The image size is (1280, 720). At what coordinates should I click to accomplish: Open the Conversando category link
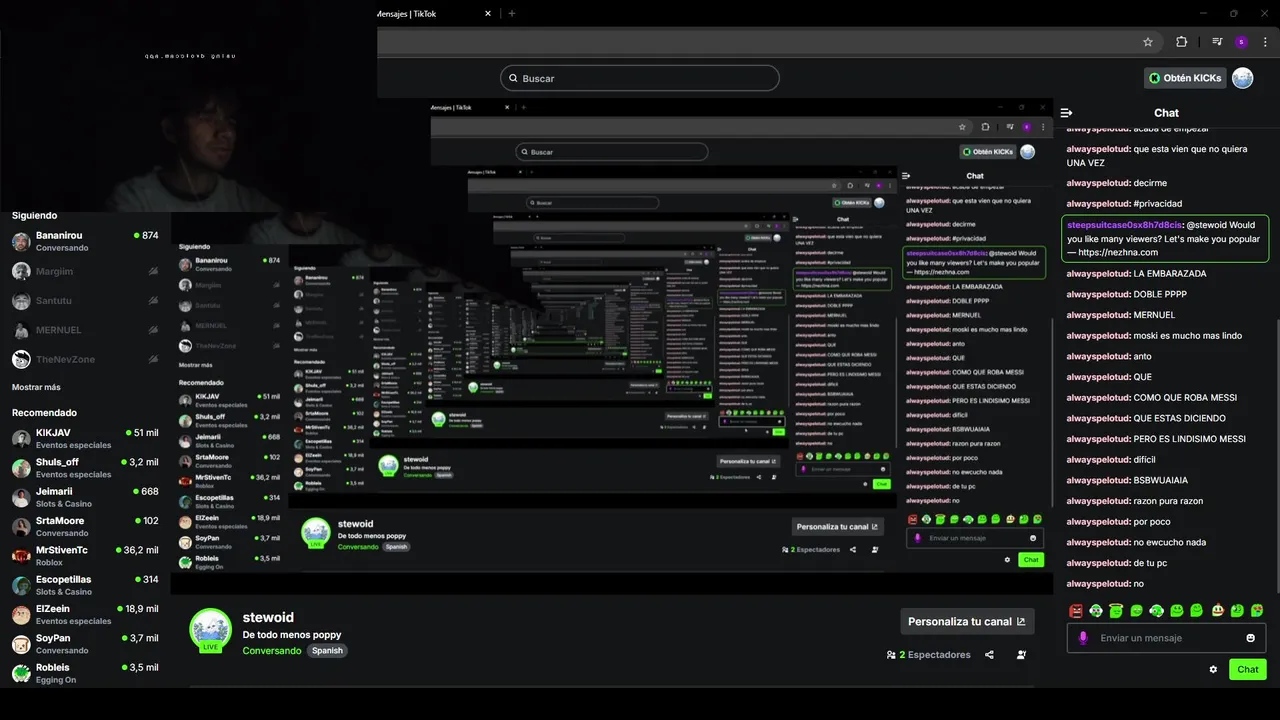272,650
